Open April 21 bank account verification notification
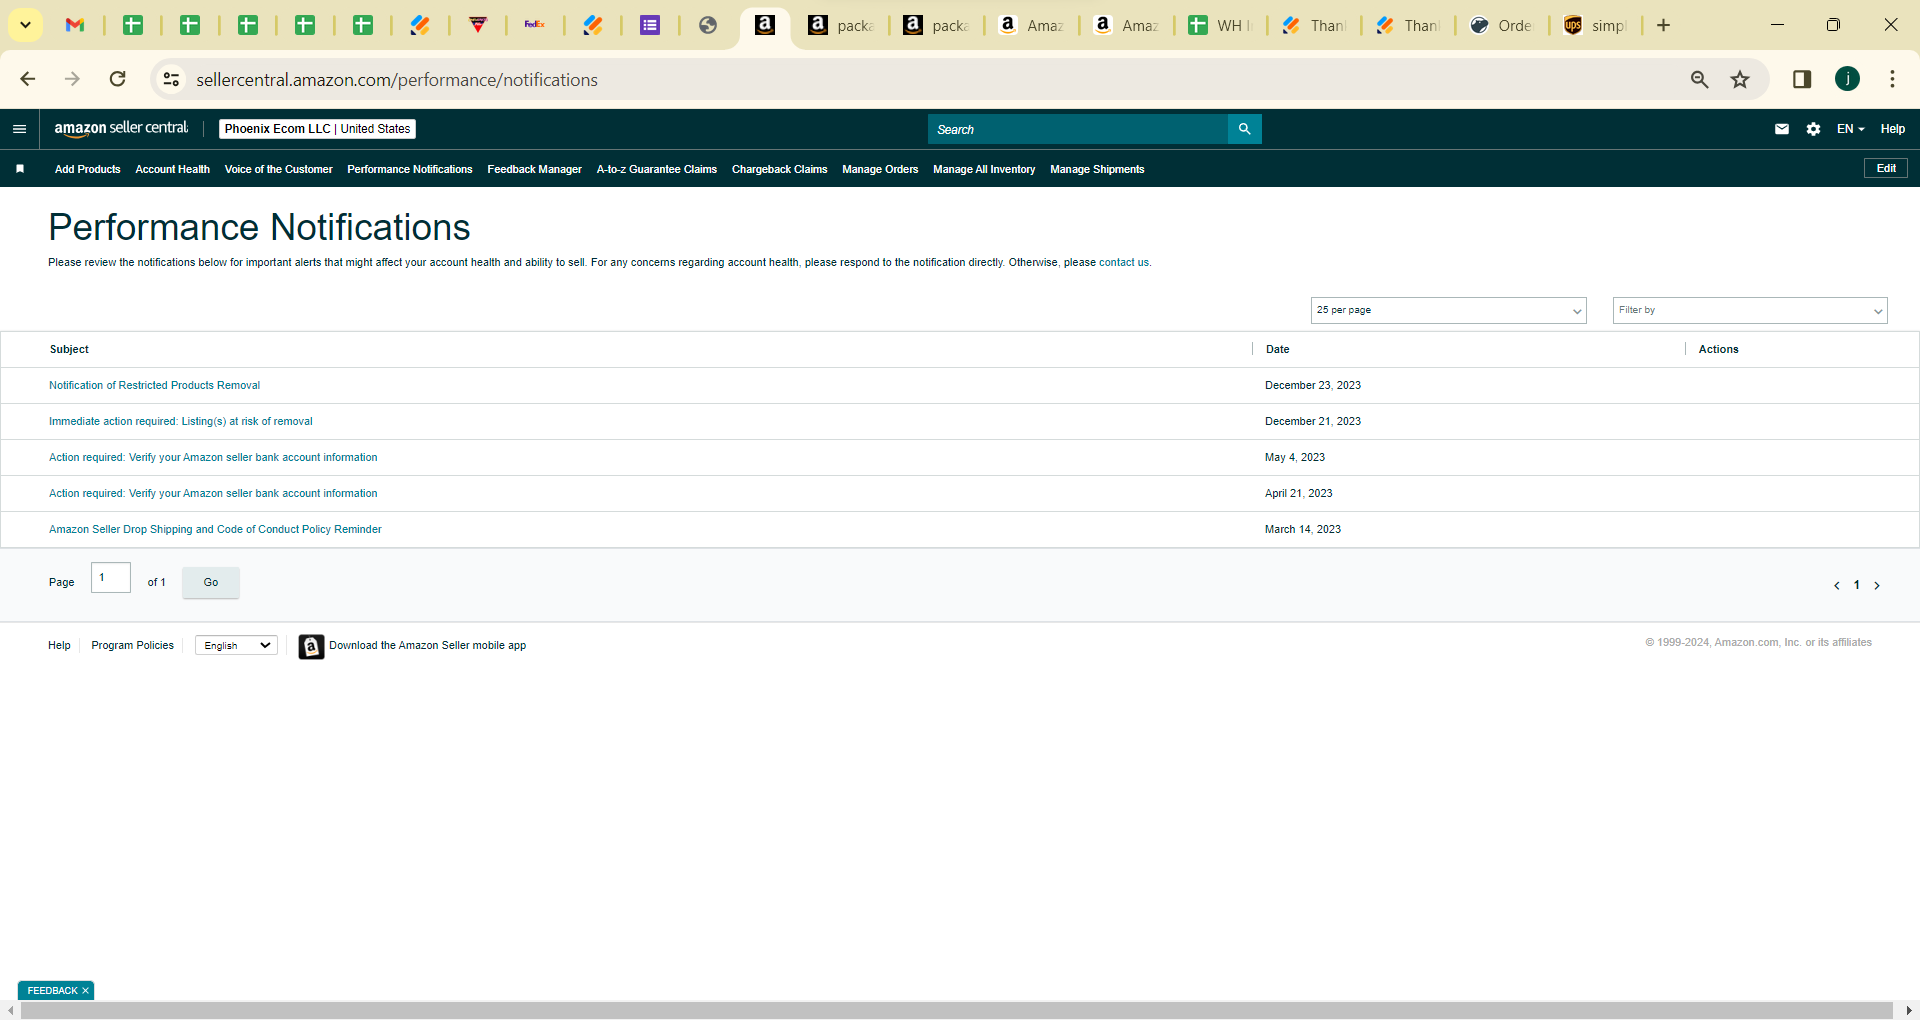The width and height of the screenshot is (1920, 1020). coord(213,493)
